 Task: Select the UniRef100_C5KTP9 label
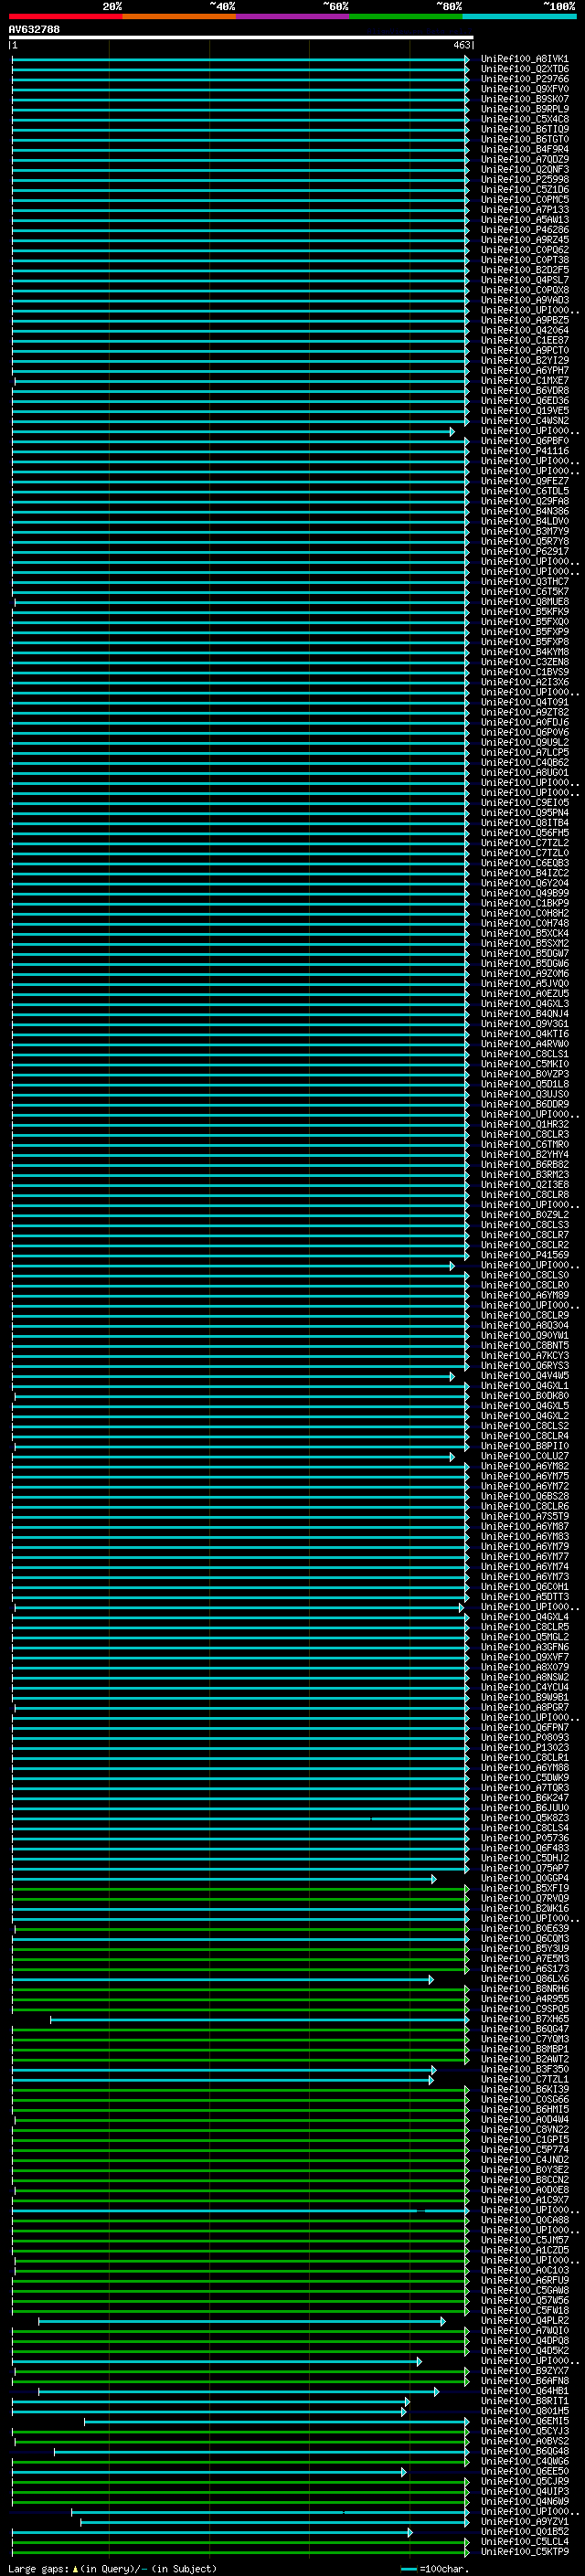(x=524, y=2551)
